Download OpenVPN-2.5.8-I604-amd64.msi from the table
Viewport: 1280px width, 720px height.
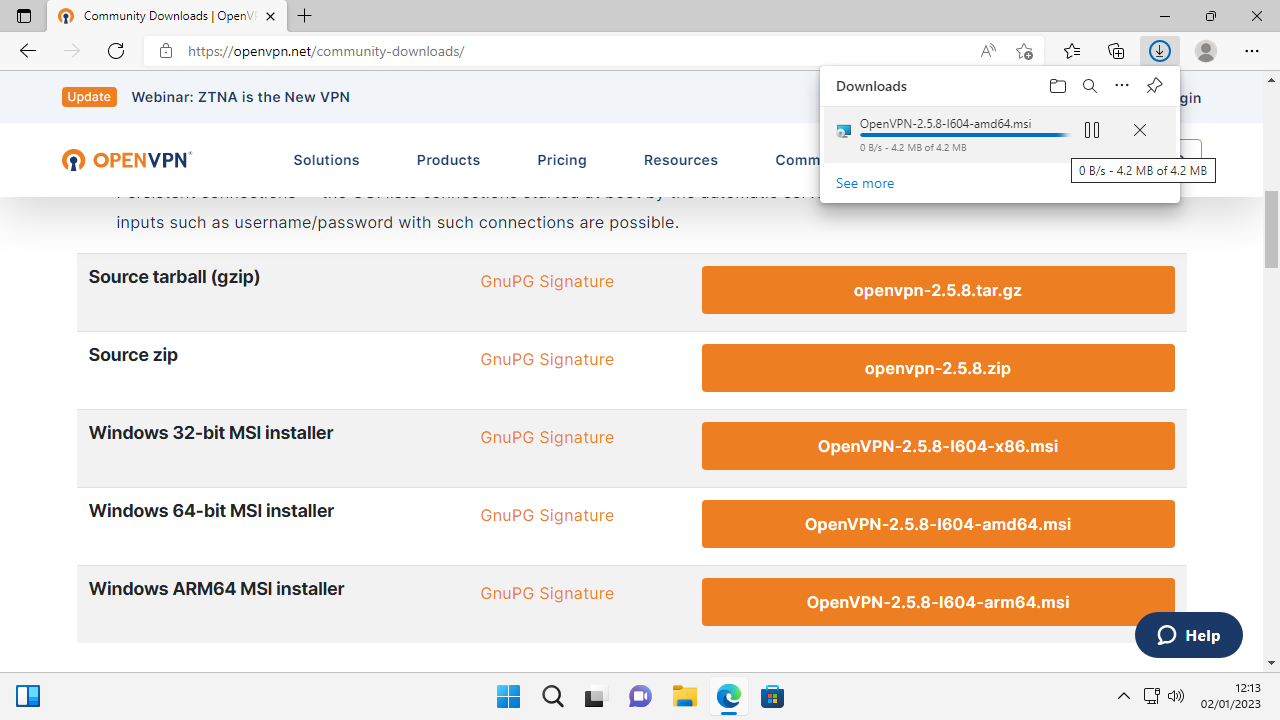coord(938,524)
